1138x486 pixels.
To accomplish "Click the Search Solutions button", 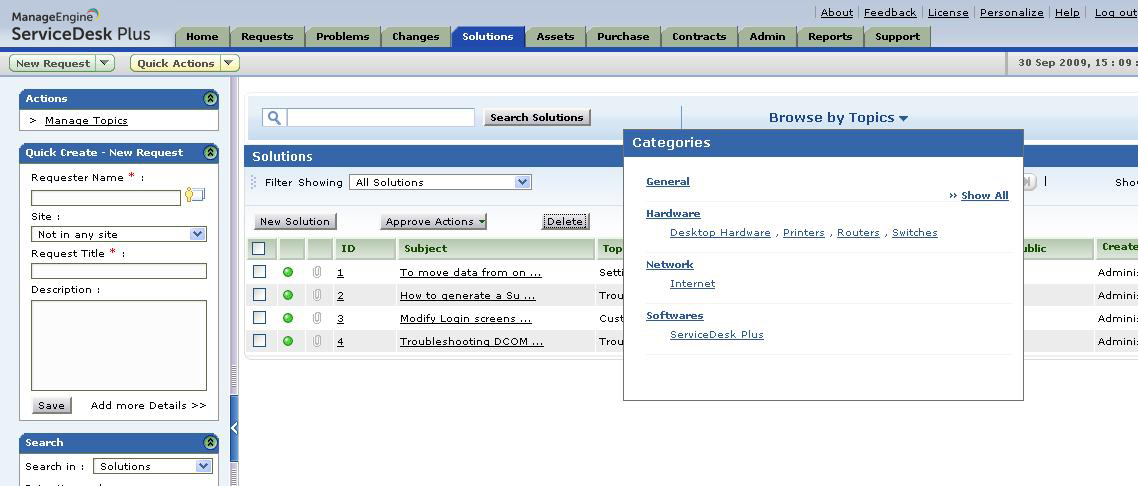I will point(537,118).
